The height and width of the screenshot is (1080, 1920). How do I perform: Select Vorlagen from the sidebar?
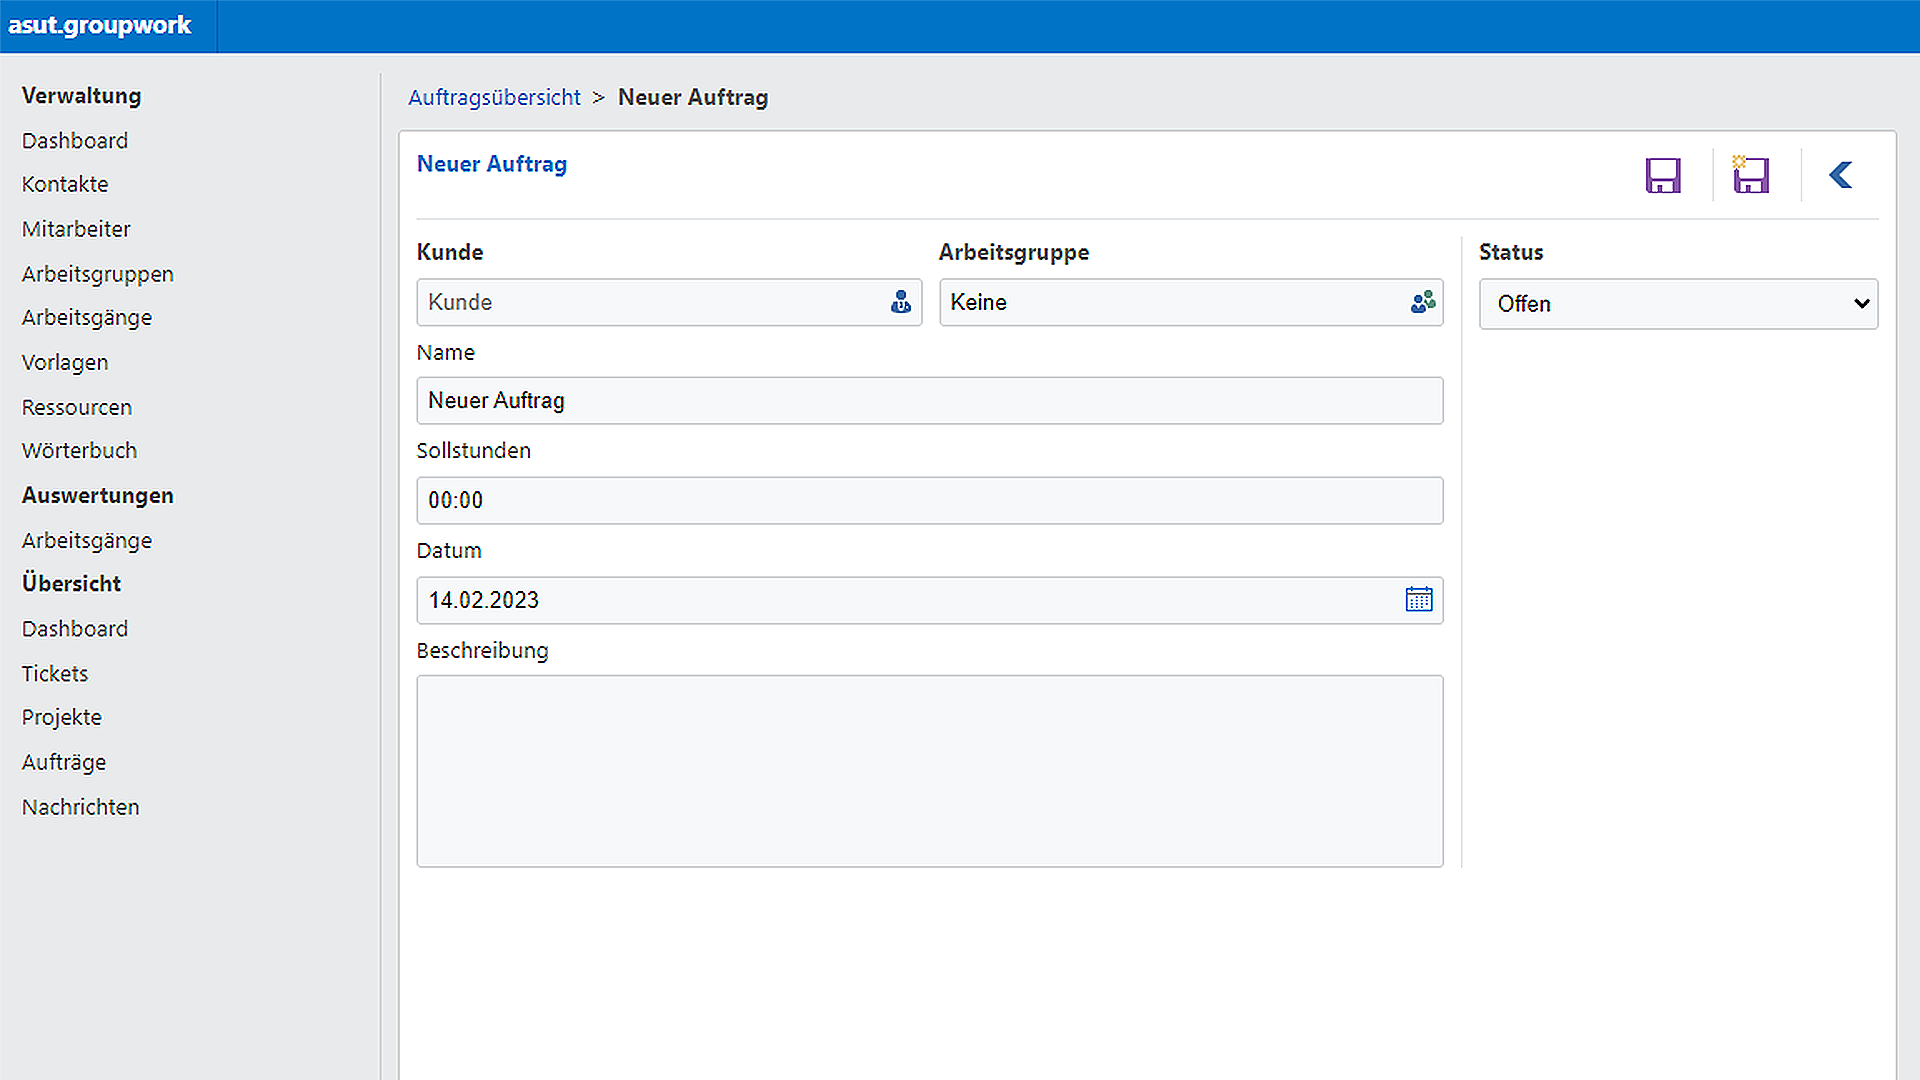point(65,362)
